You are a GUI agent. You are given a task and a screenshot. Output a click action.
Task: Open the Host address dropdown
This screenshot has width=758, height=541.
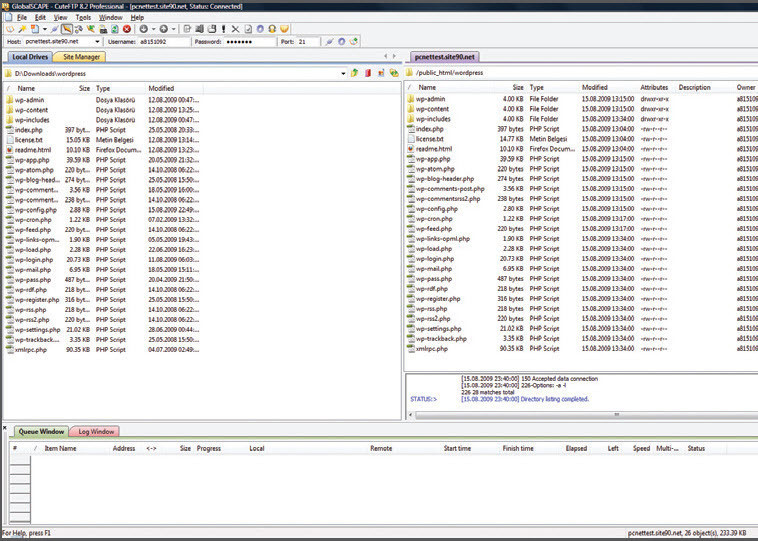(97, 42)
